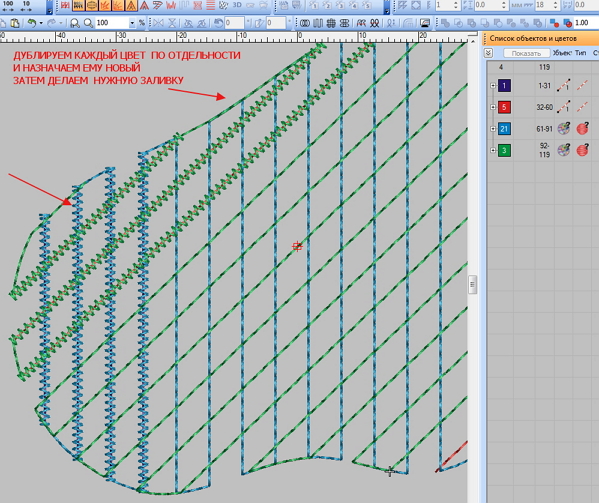Click the rotate counterclockwise icon
Screen dimensions: 599x503
pos(218,23)
